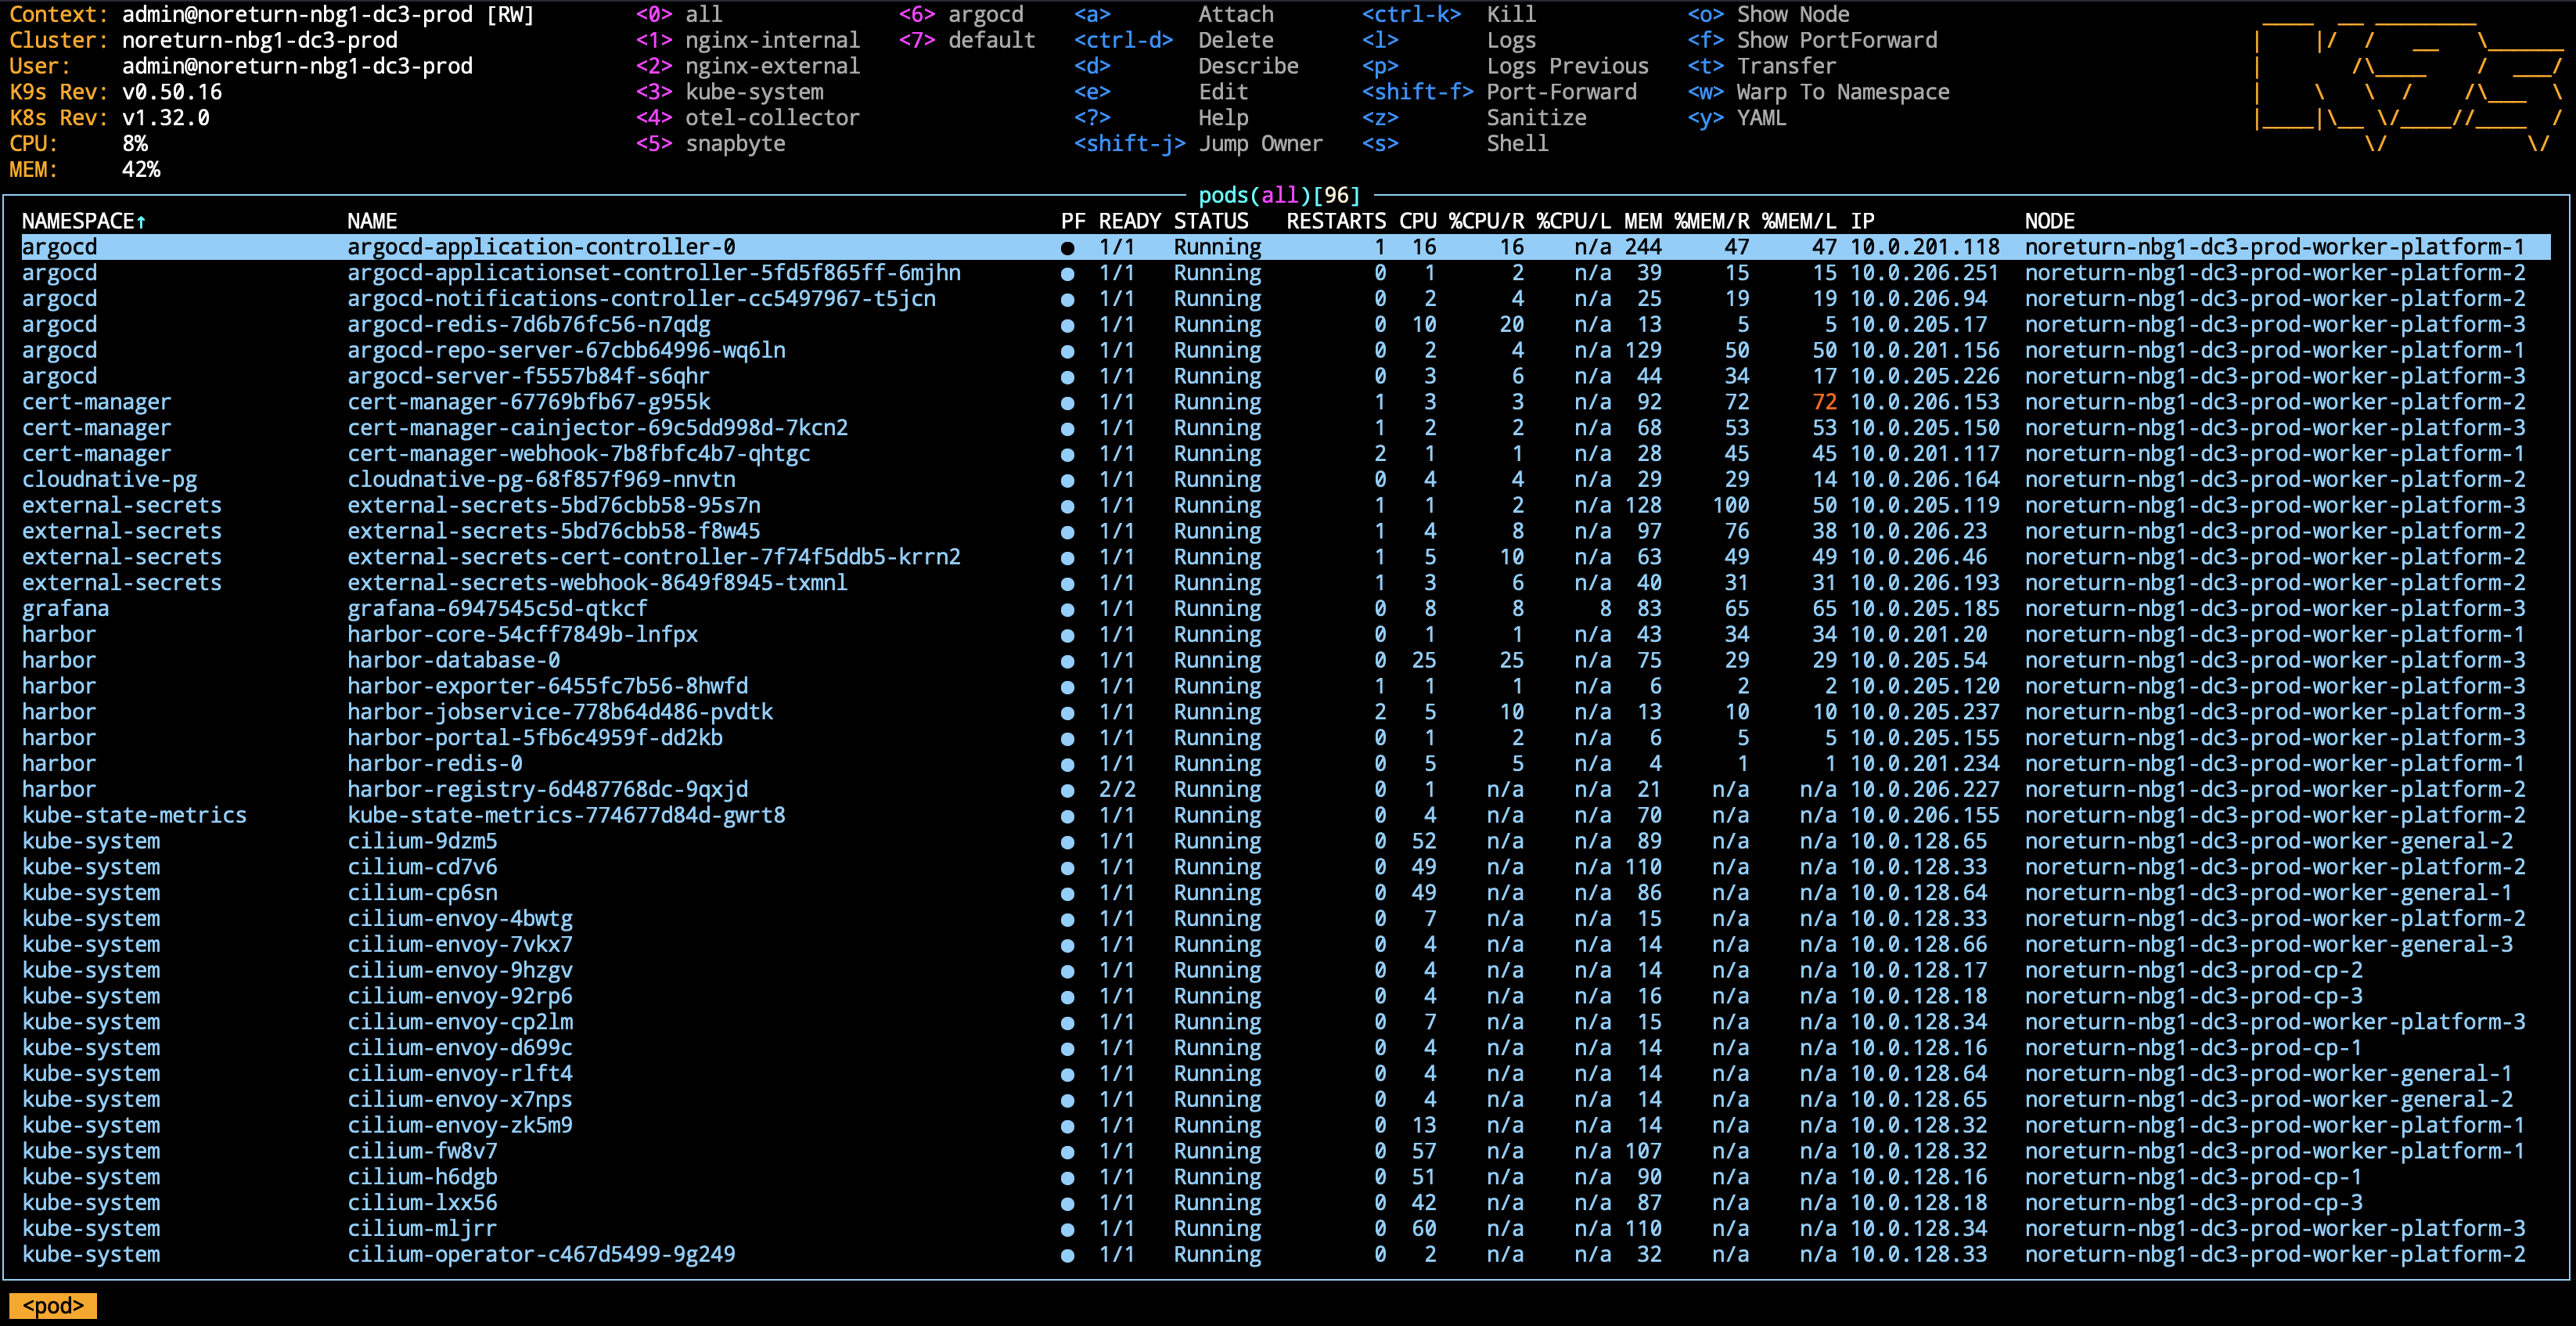Sort by the %MEM/L column header

click(1798, 221)
